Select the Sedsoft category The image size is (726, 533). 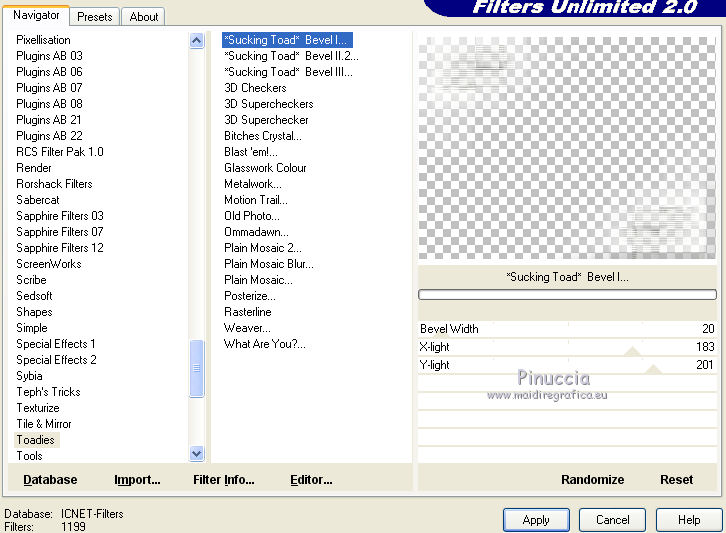click(x=34, y=296)
